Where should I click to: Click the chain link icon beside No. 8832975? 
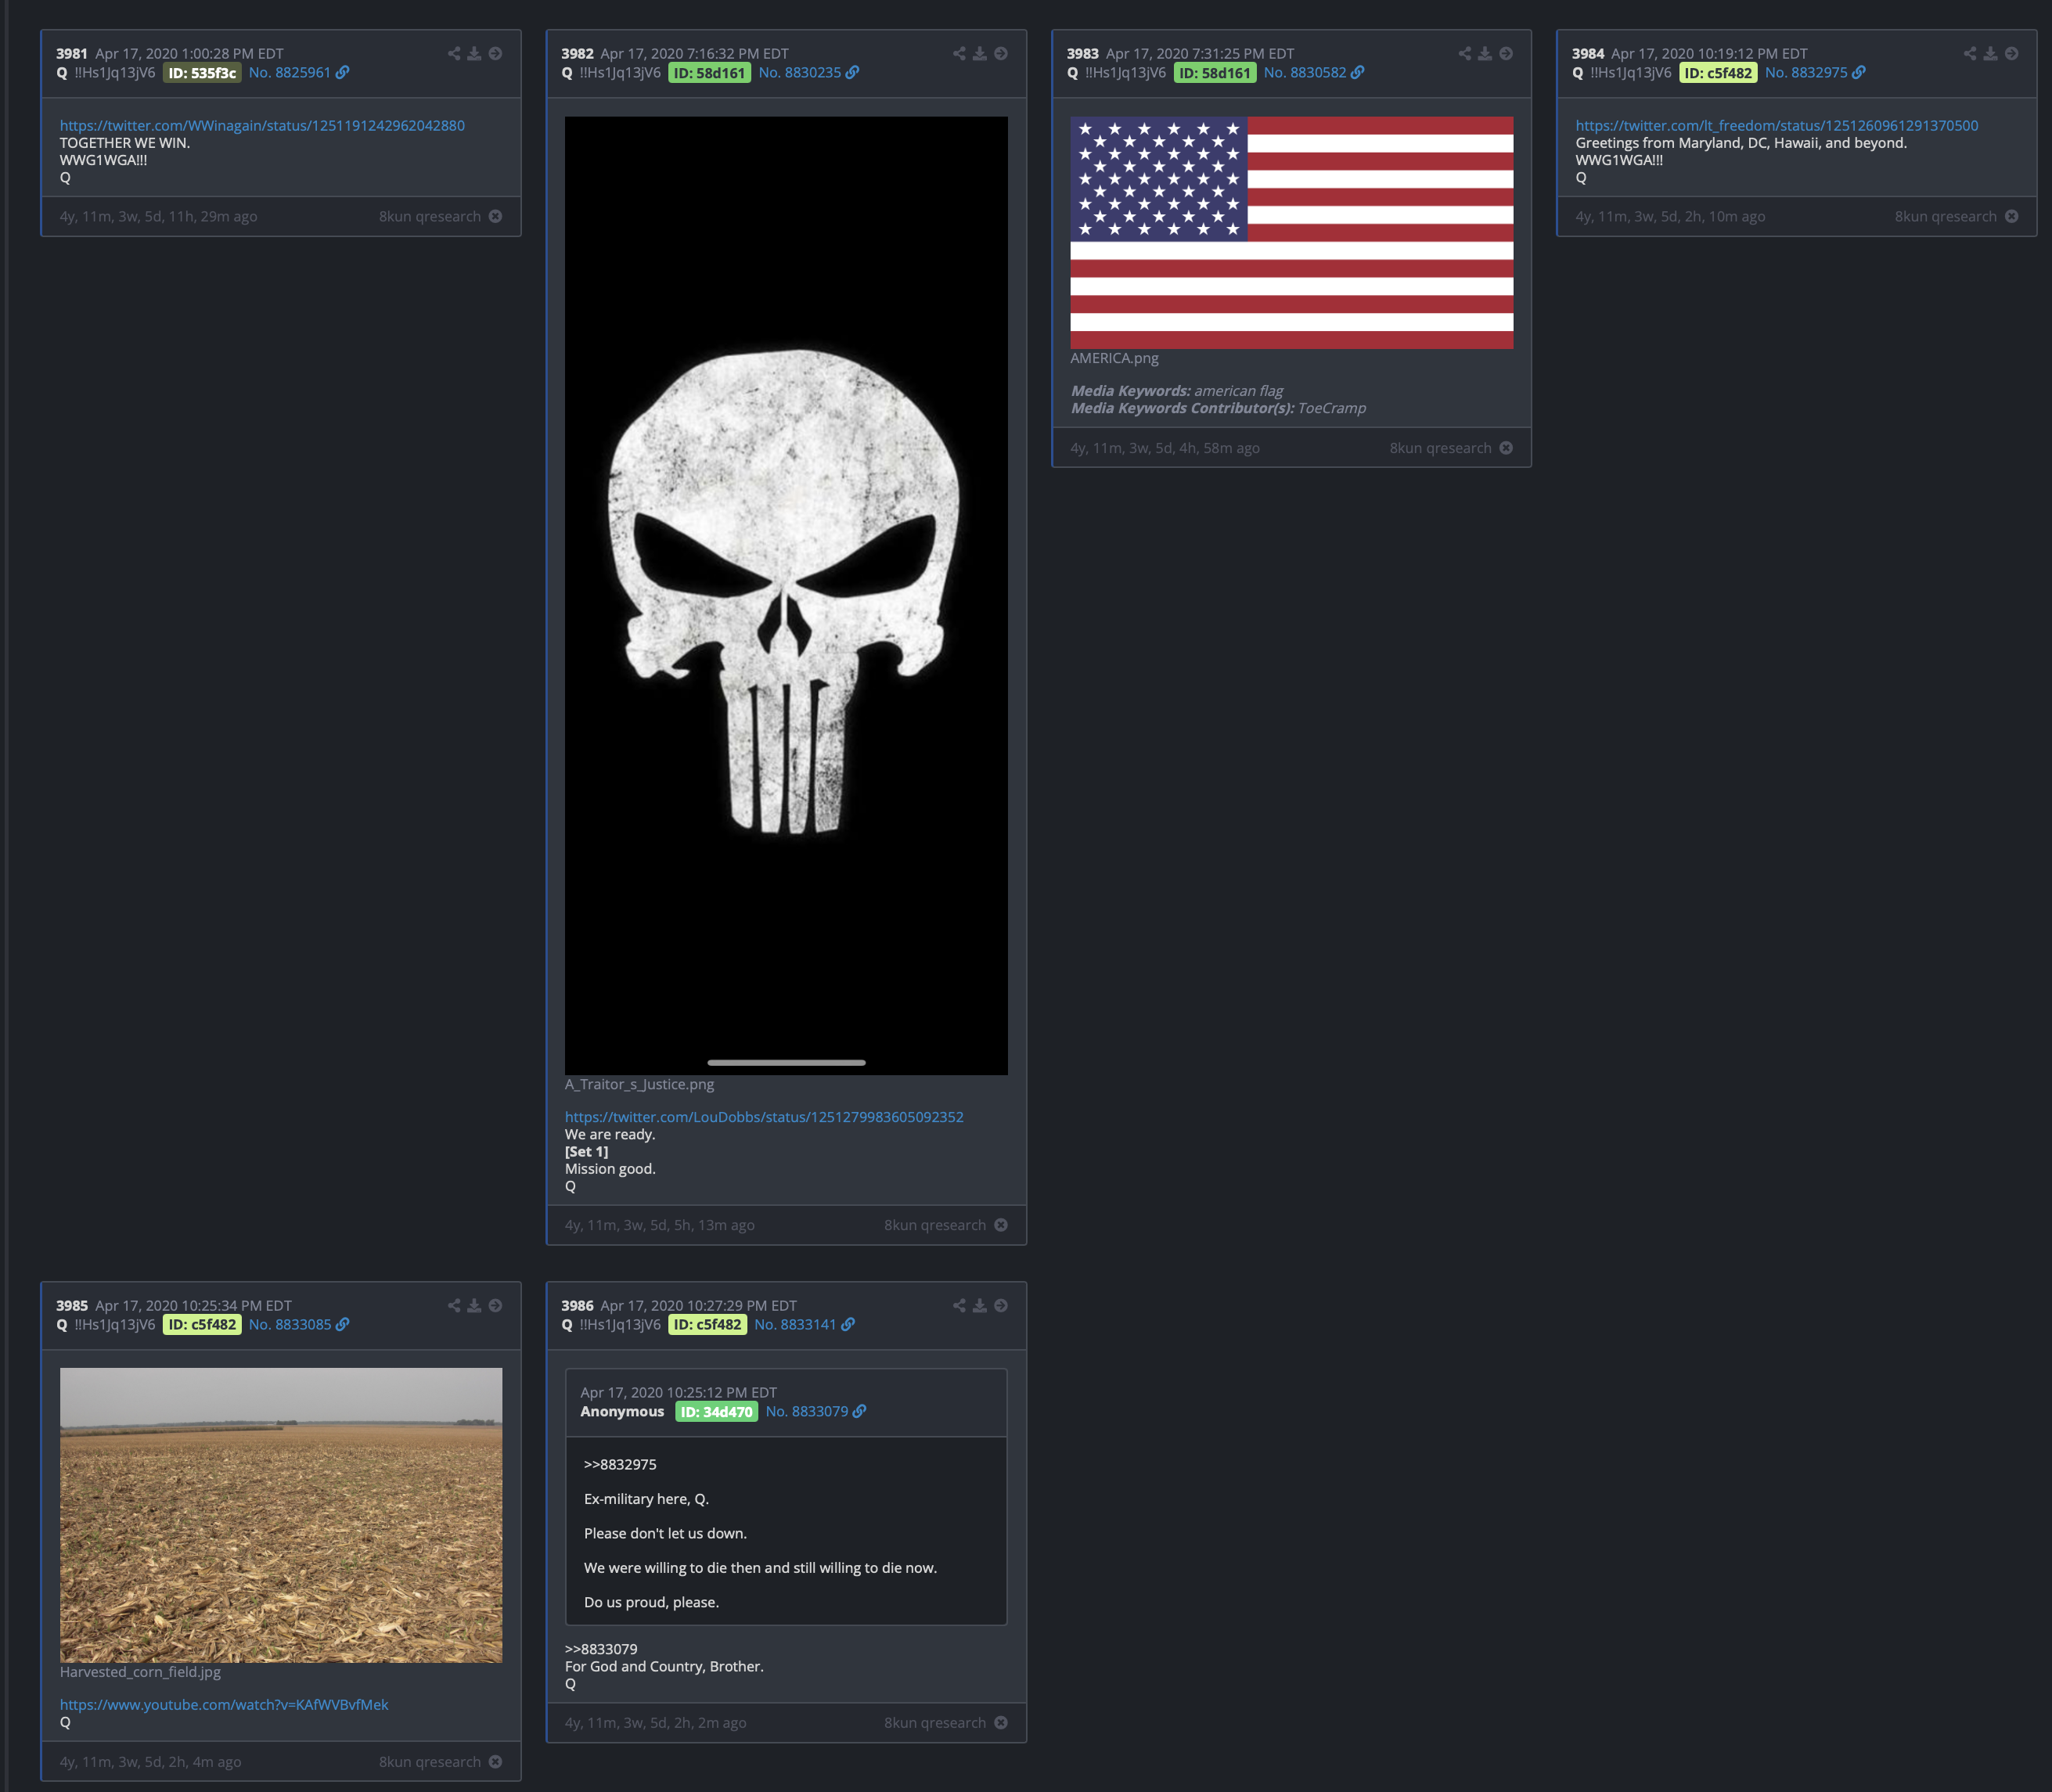point(1859,73)
